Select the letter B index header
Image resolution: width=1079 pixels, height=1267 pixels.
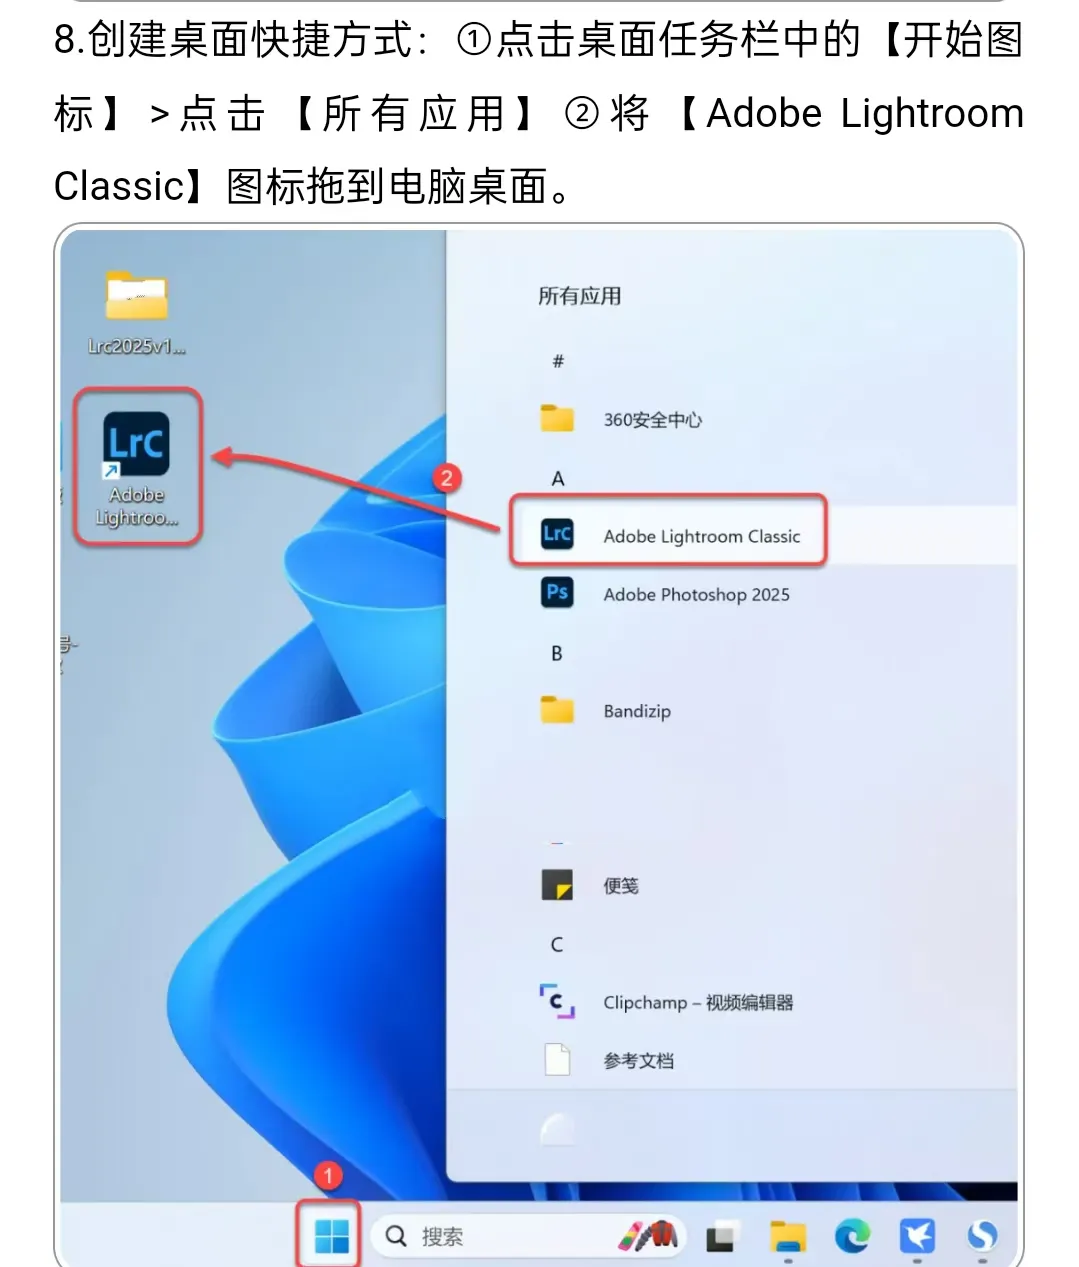point(557,653)
